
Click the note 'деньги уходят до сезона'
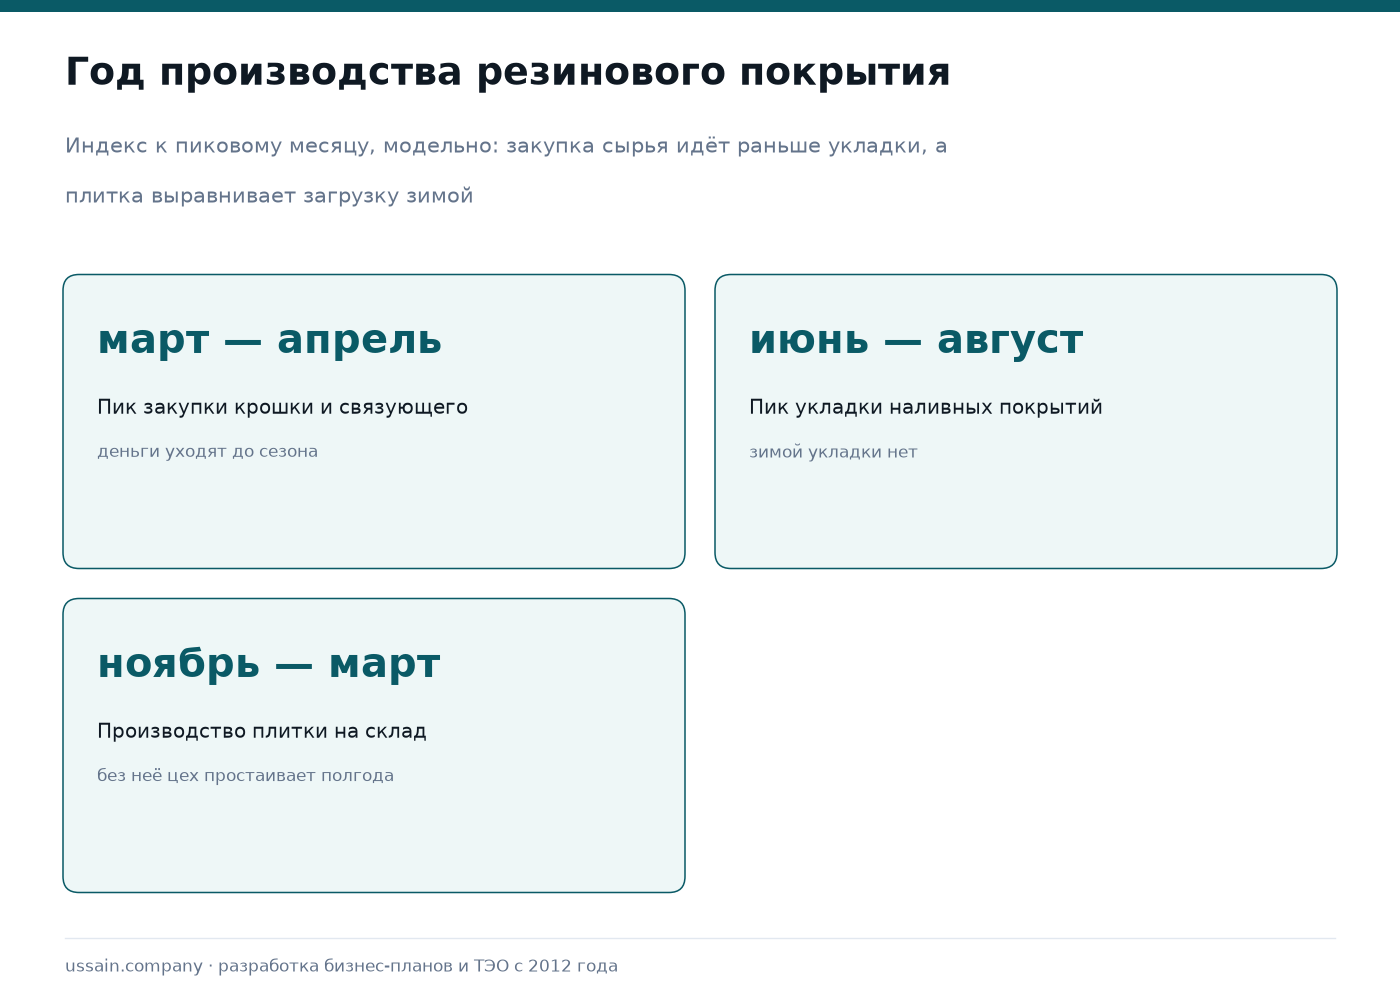[207, 452]
